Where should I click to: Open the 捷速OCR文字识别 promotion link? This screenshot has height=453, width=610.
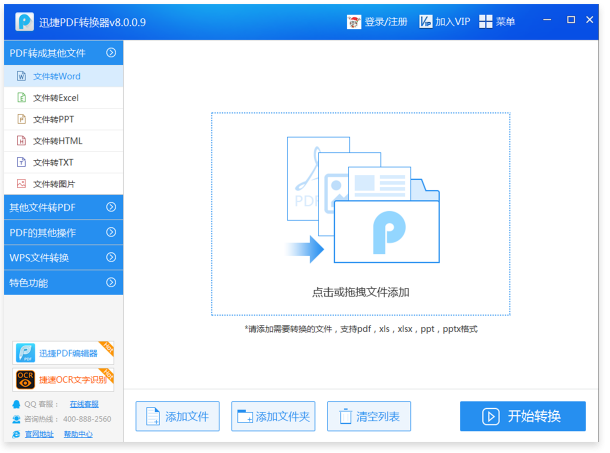63,379
